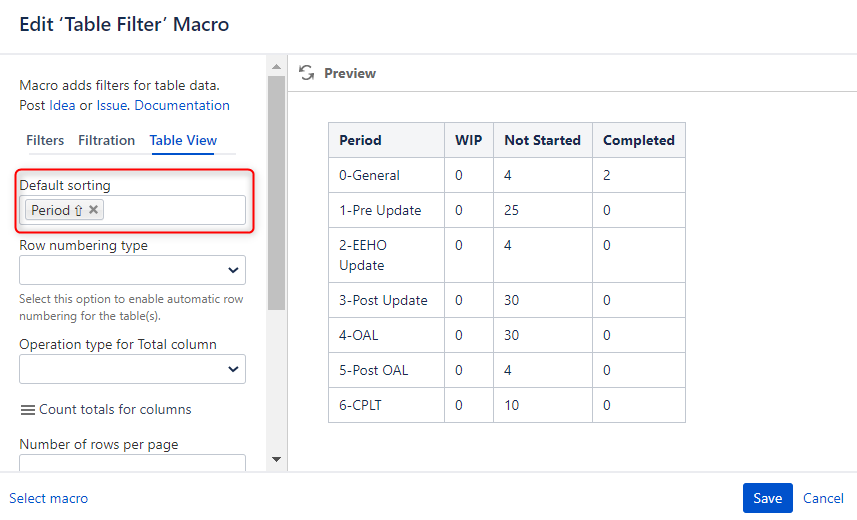The height and width of the screenshot is (520, 857).
Task: Follow the Issue link
Action: (111, 106)
